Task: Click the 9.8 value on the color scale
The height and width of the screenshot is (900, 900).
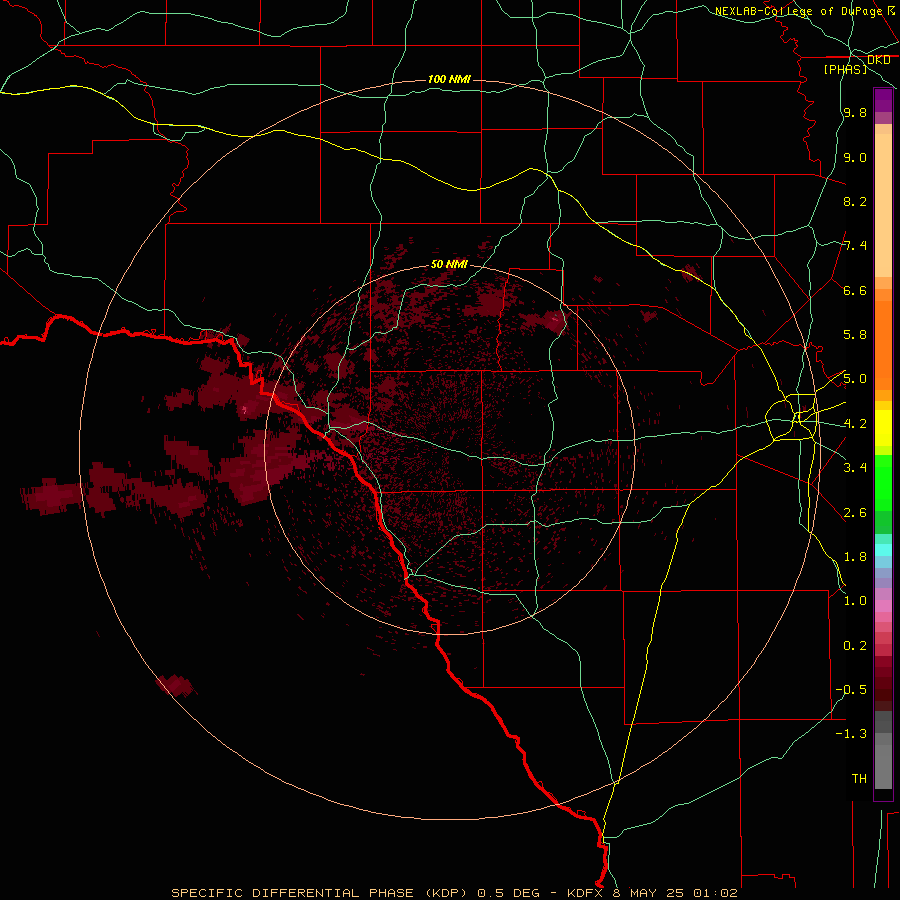Action: (x=855, y=113)
